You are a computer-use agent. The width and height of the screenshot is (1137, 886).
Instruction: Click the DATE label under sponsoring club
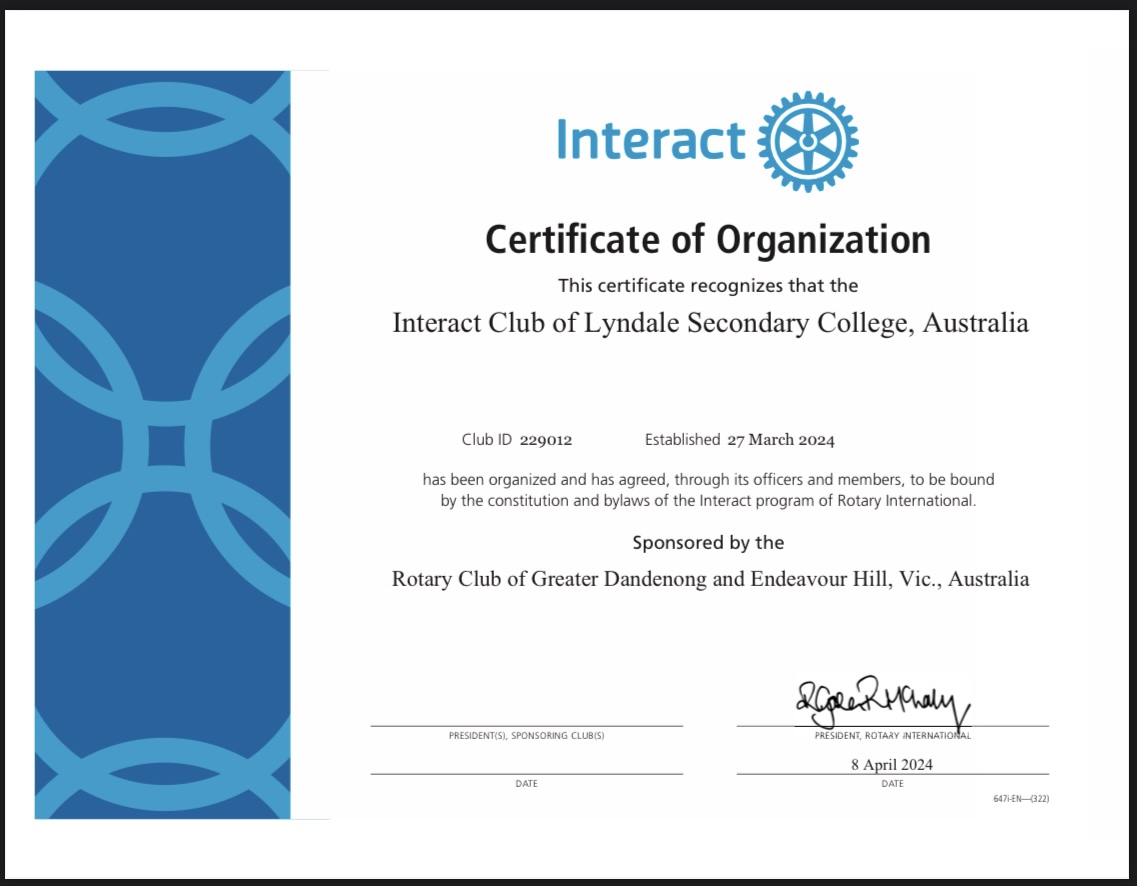pyautogui.click(x=526, y=784)
